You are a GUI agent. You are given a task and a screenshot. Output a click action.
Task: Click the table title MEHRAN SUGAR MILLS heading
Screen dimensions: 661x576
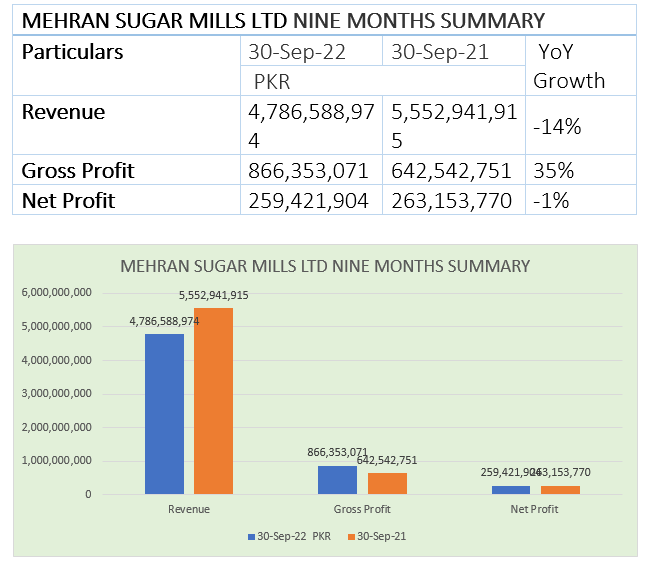(283, 20)
